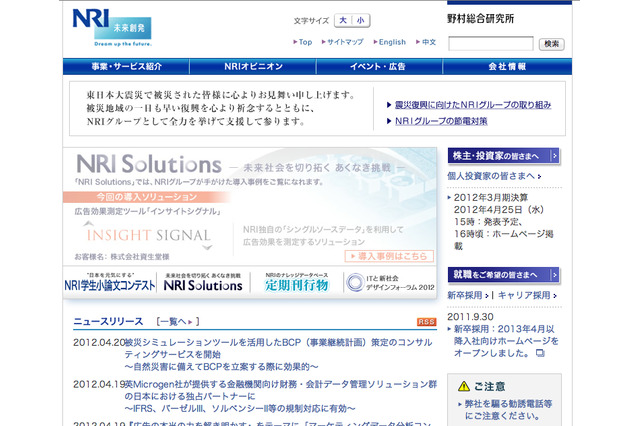Open 弊社を騙る勧誘電話等にご注意ください link
Image resolution: width=640 pixels, height=426 pixels.
pyautogui.click(x=508, y=410)
